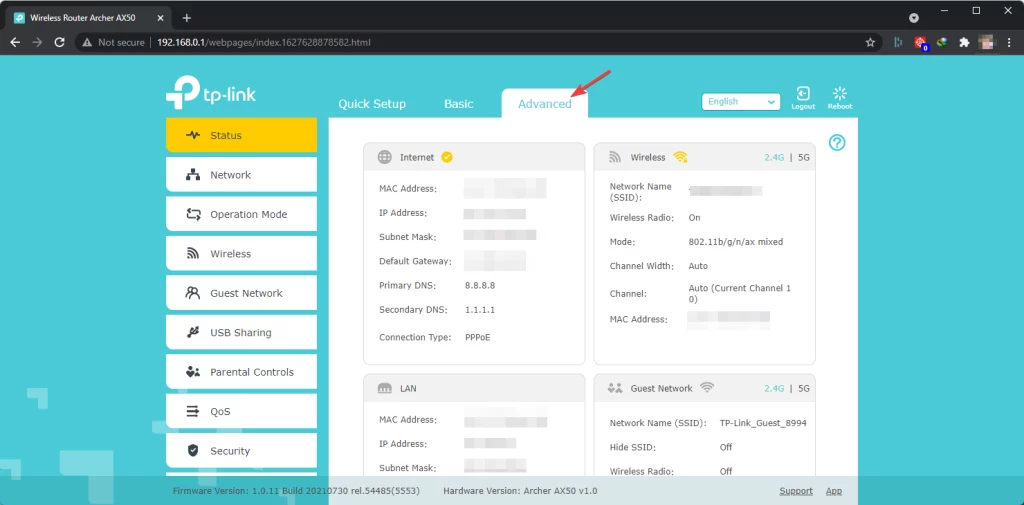This screenshot has height=505, width=1024.
Task: Click the Hardware Version Archer AX50 v1.0 text
Action: 520,491
